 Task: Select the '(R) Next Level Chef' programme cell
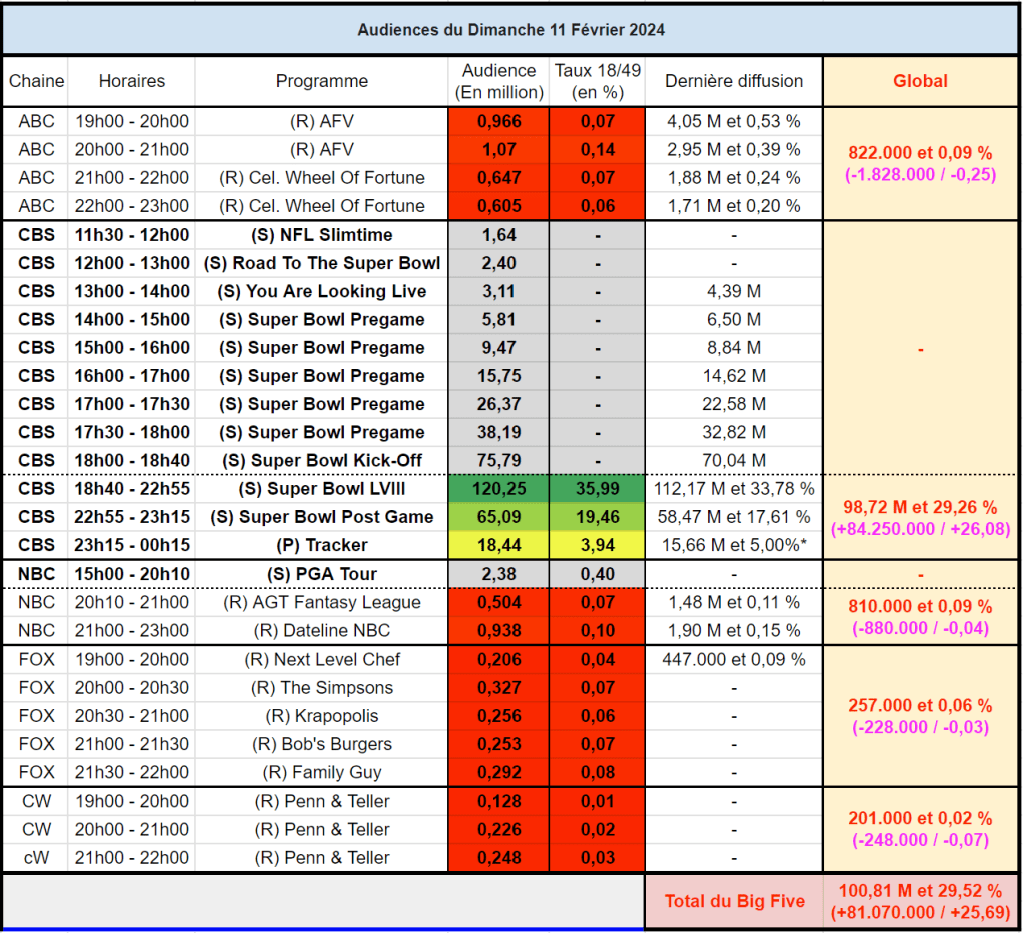click(322, 660)
